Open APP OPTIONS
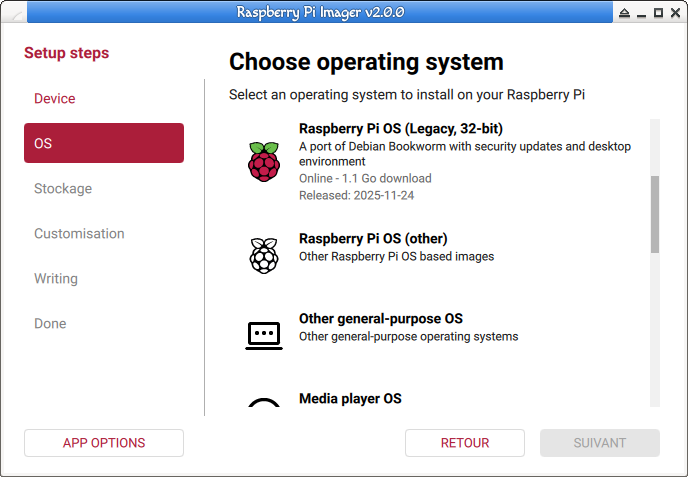 pos(104,443)
